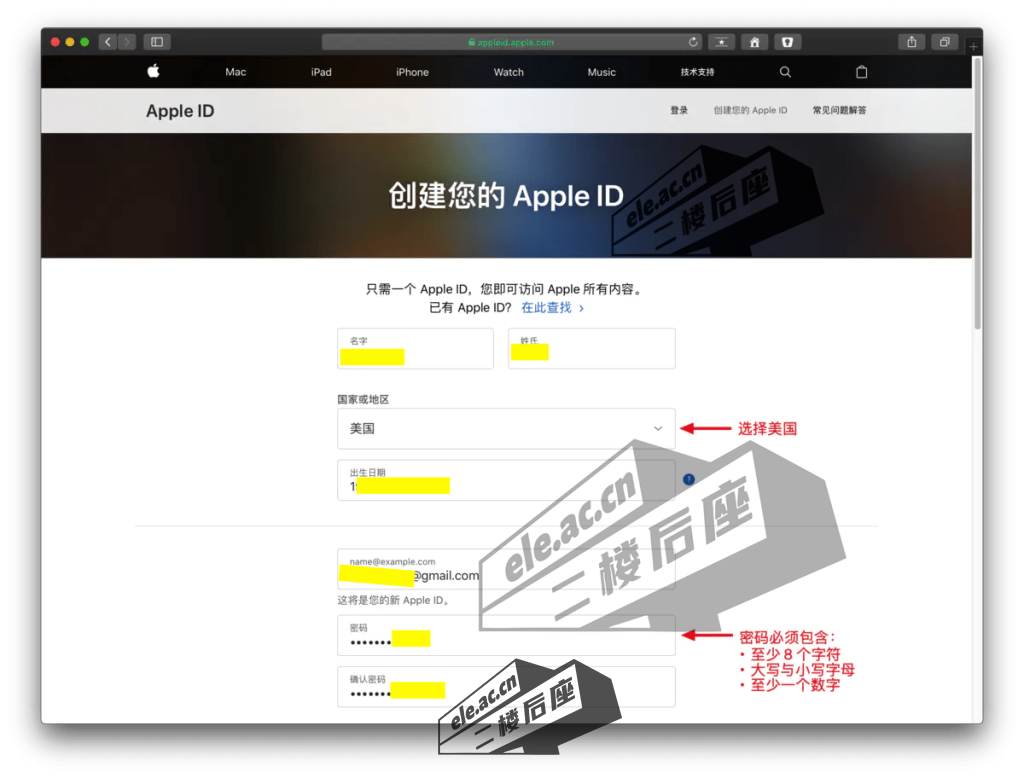Reload the page with the refresh icon
This screenshot has height=778, width=1024.
[x=693, y=42]
